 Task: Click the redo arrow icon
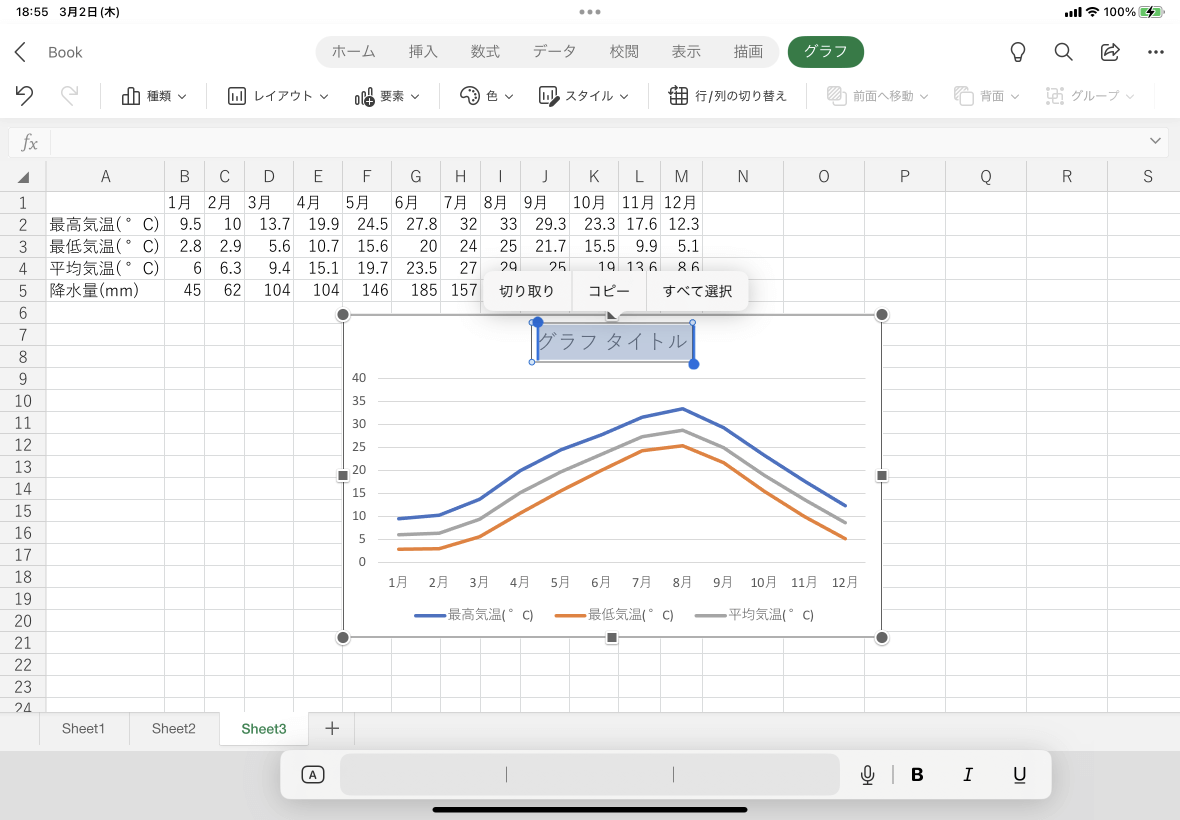pos(69,96)
